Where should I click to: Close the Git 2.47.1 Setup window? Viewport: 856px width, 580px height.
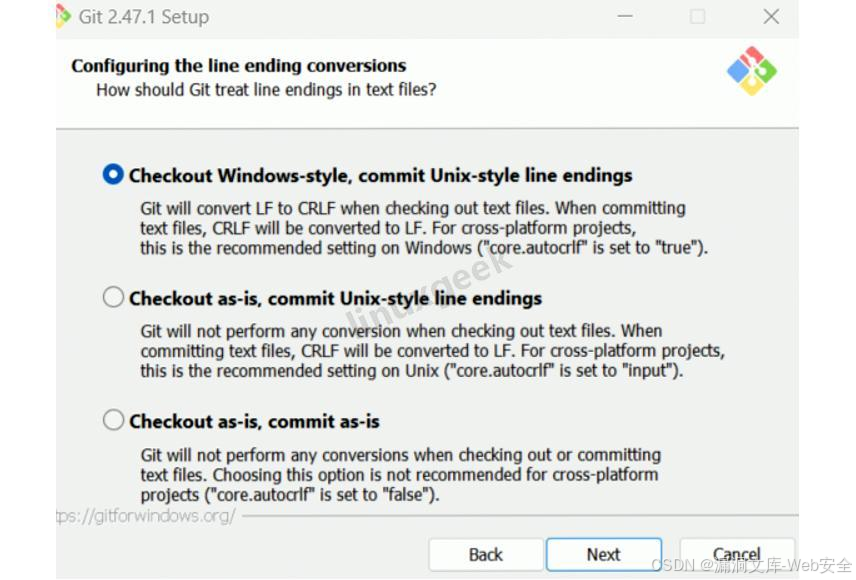click(x=771, y=16)
